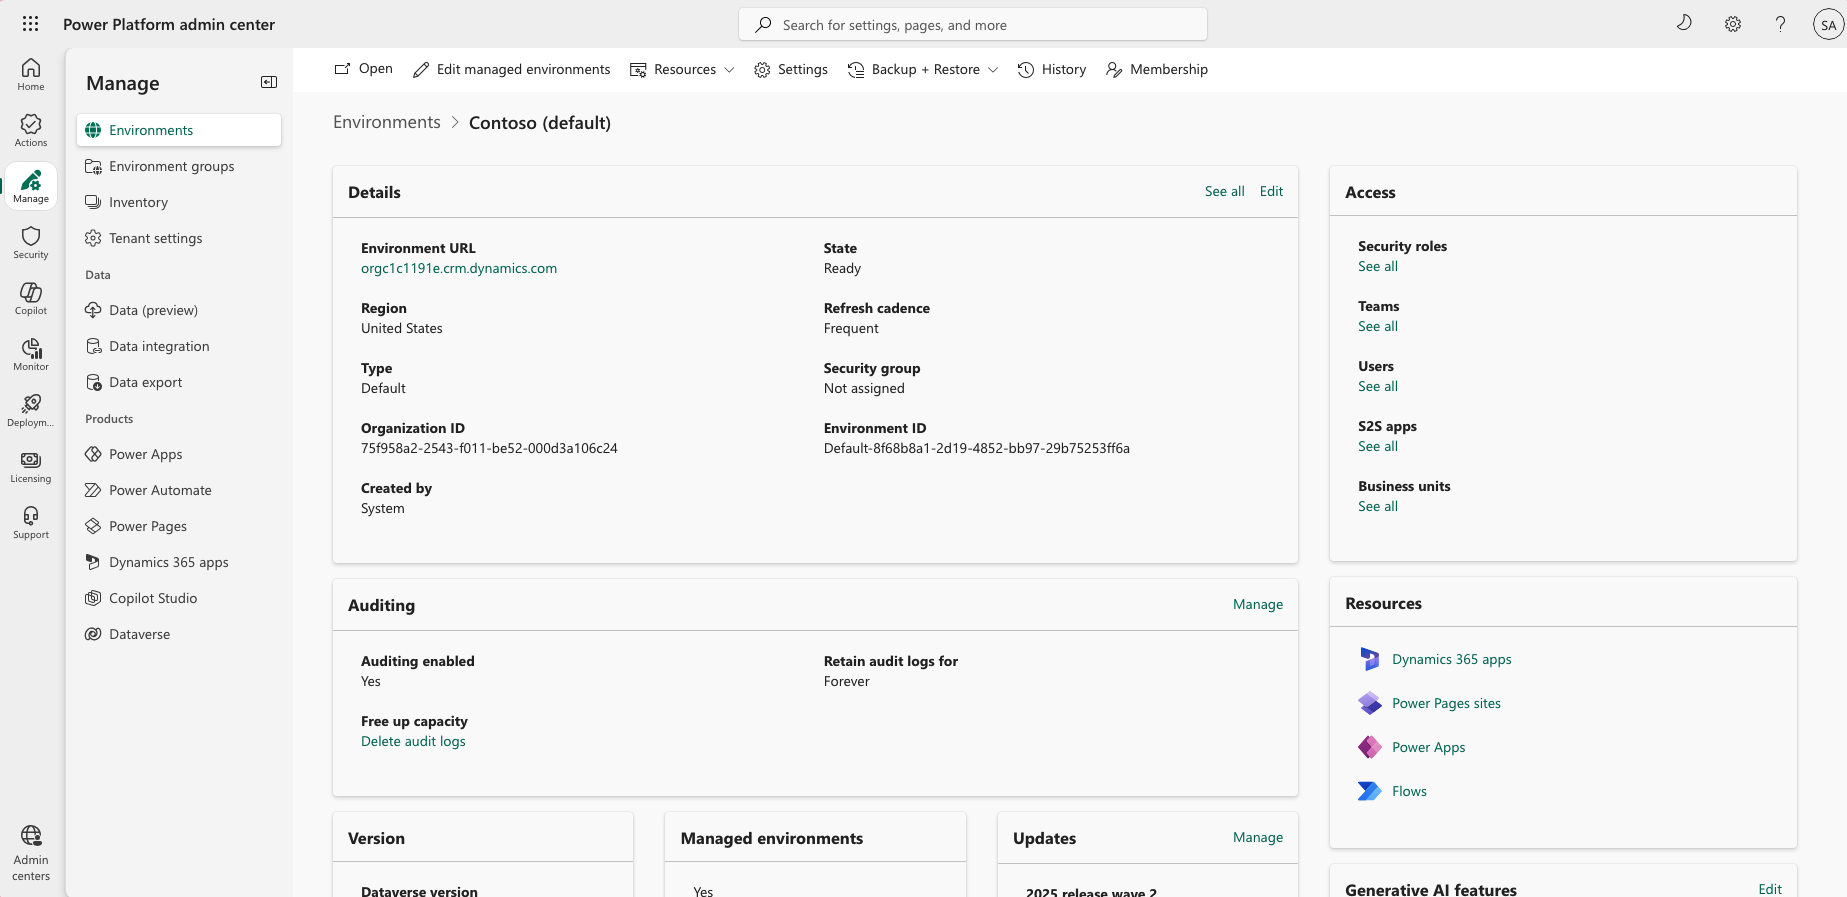Open Power Pages sites resource link
Viewport: 1847px width, 897px height.
(x=1446, y=703)
